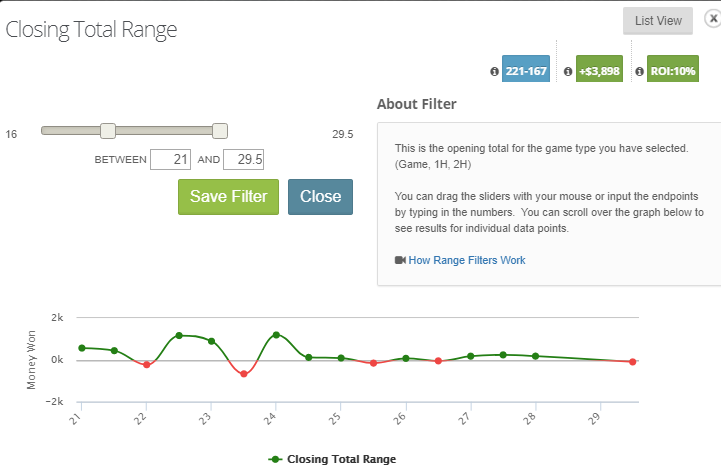Click the lower bound input showing 21
This screenshot has width=721, height=469.
pyautogui.click(x=170, y=160)
